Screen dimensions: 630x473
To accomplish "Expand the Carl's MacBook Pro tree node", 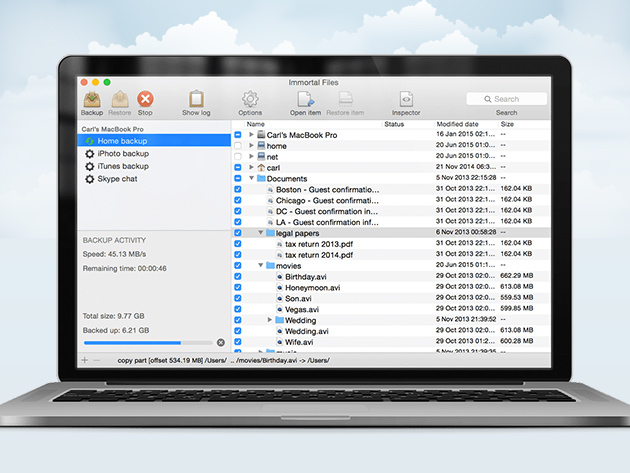I will tap(252, 135).
